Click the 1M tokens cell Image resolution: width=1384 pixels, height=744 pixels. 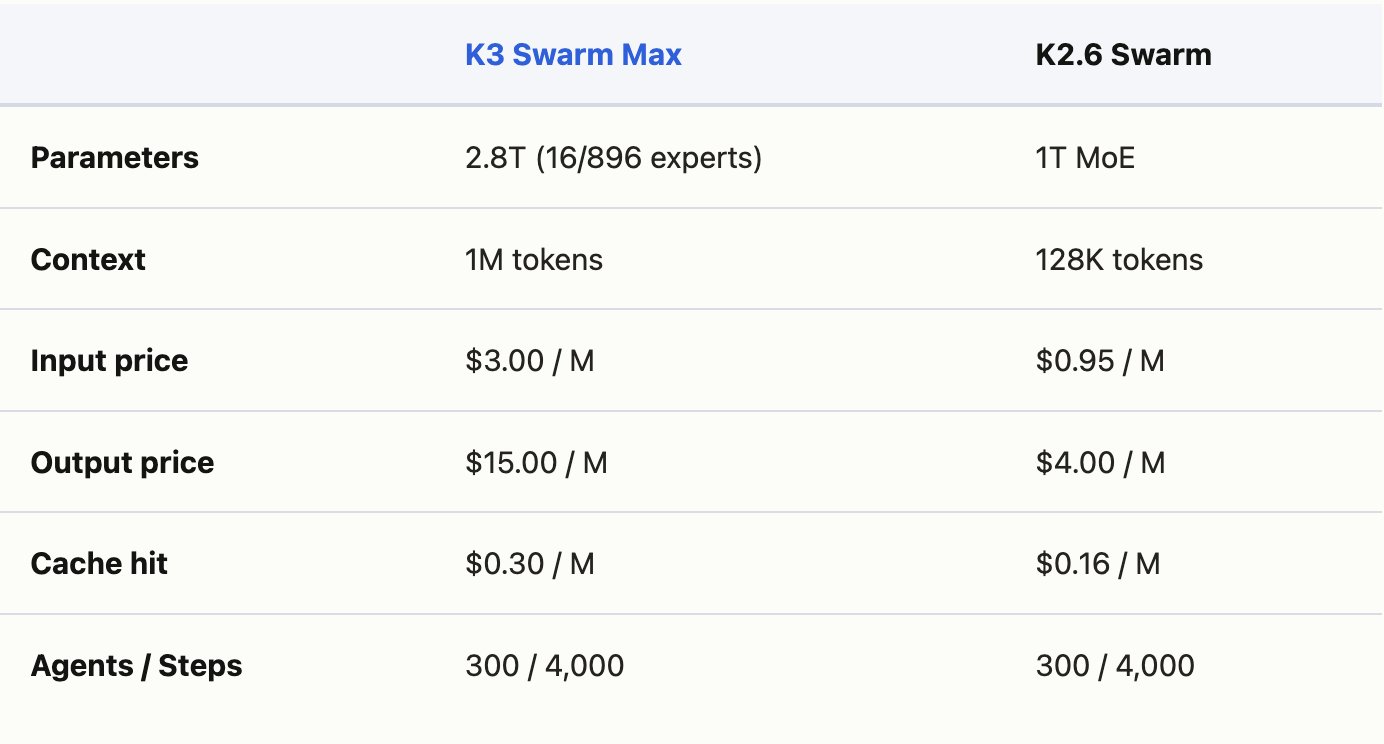click(x=534, y=260)
